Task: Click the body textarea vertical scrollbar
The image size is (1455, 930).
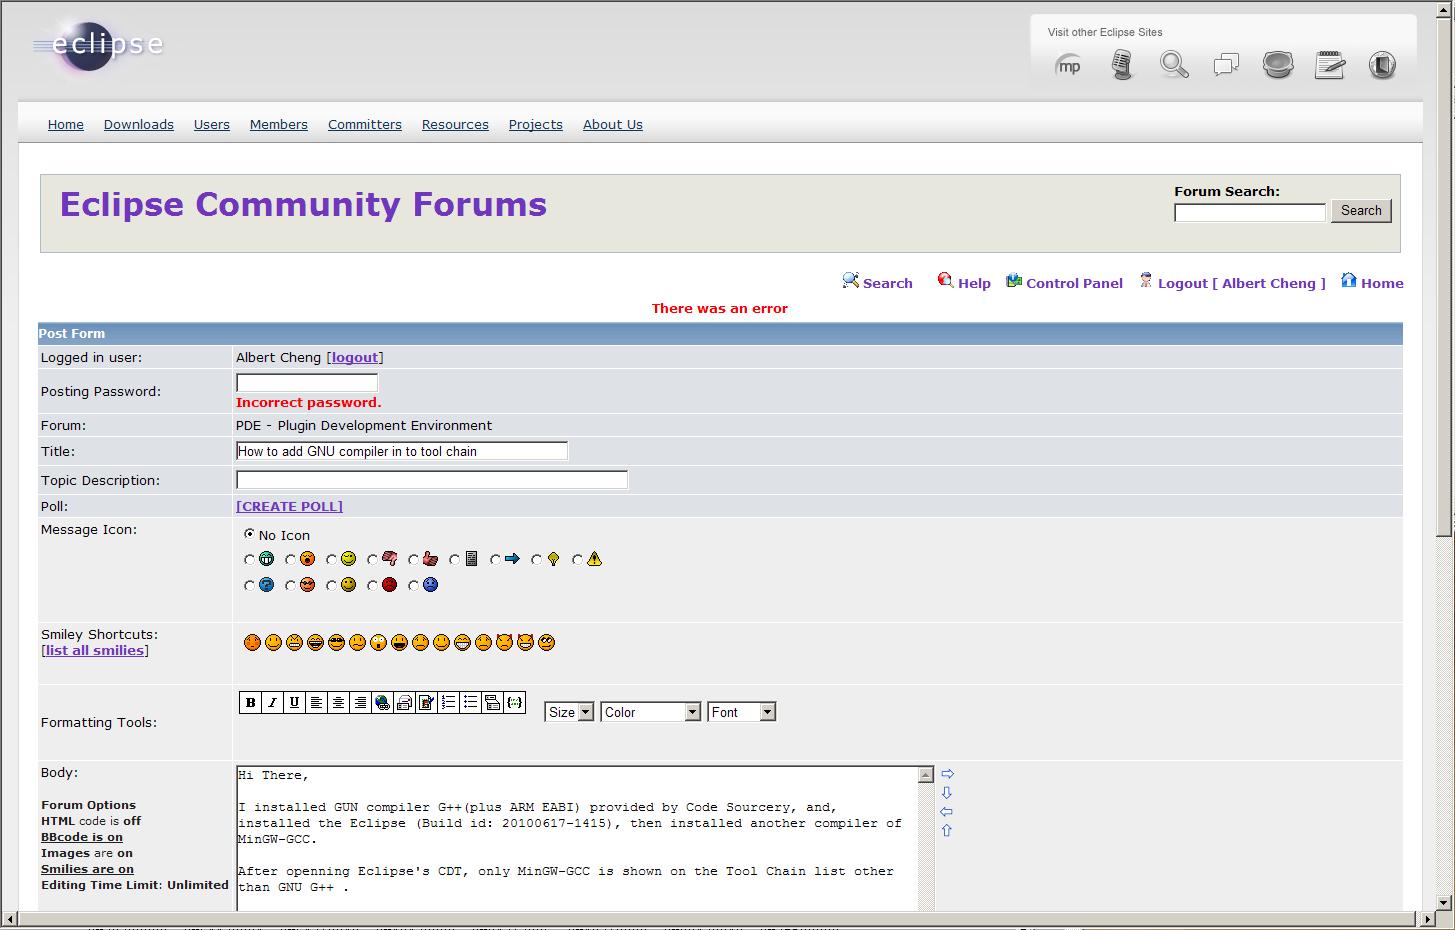Action: click(926, 838)
